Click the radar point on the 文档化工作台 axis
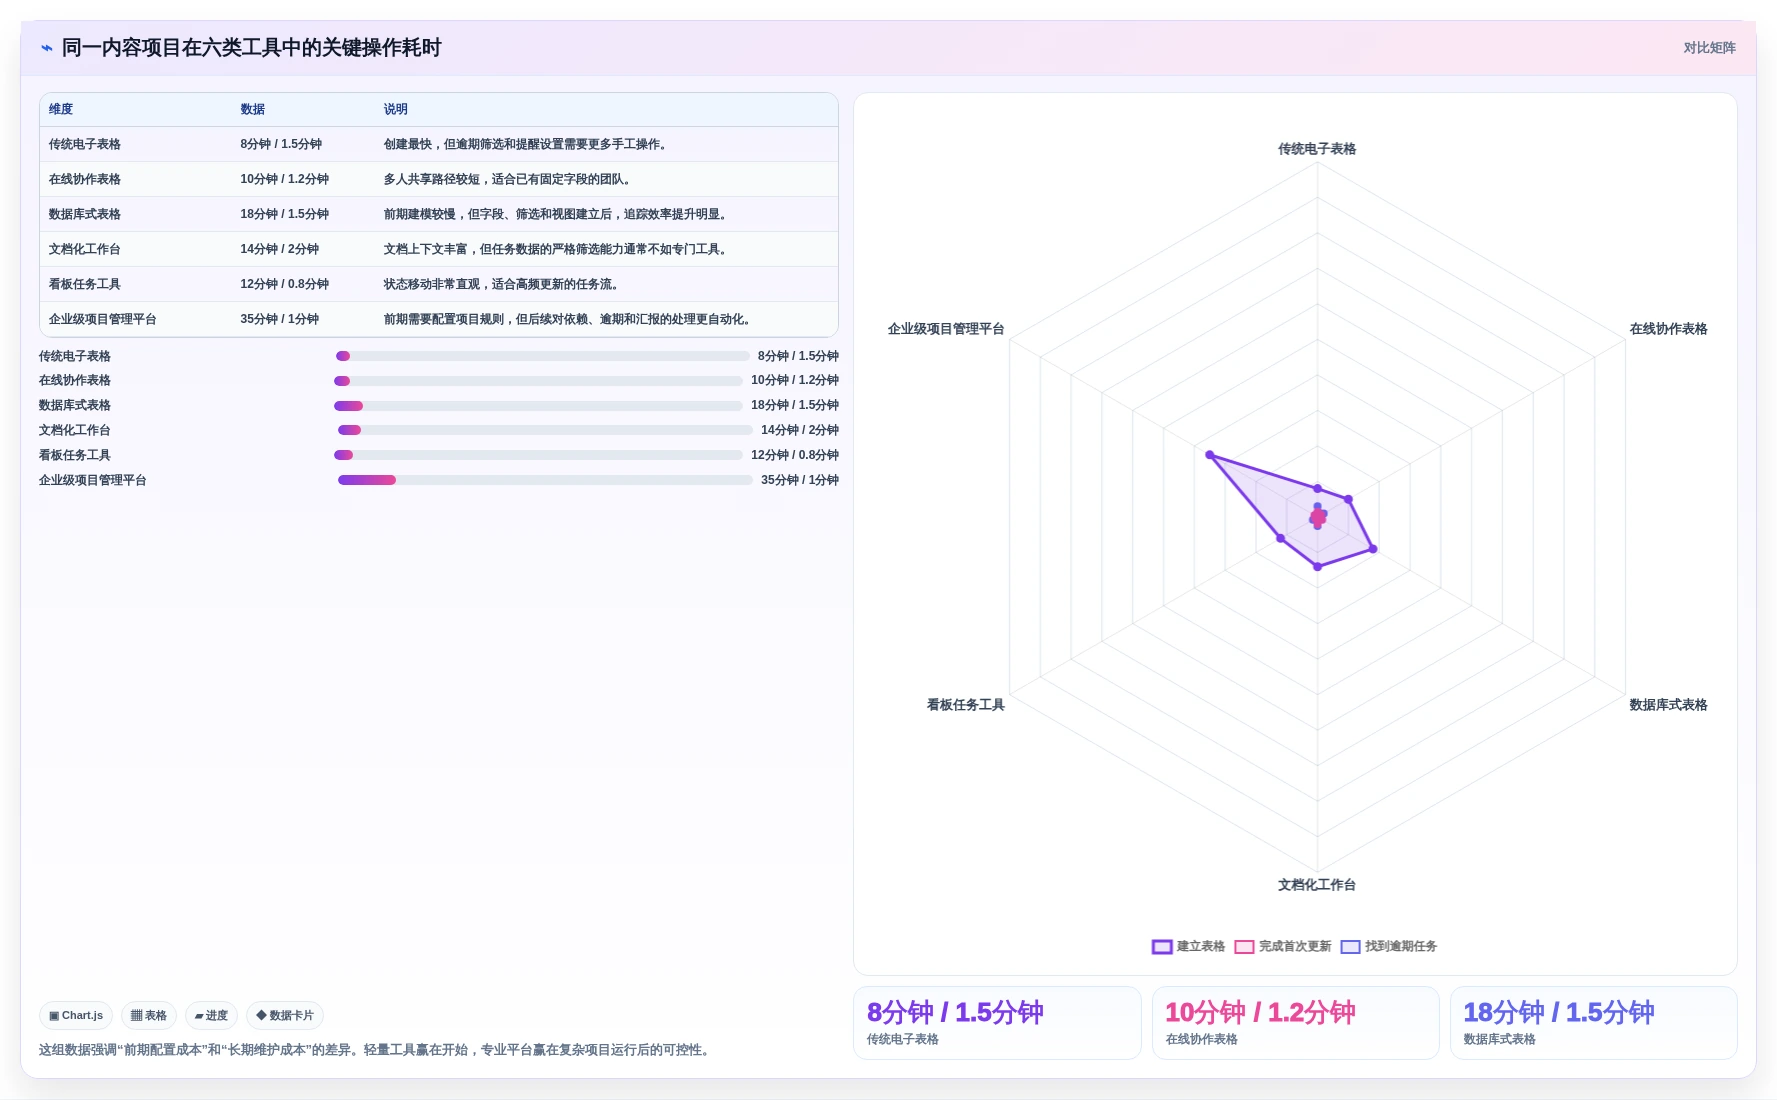 point(1317,567)
